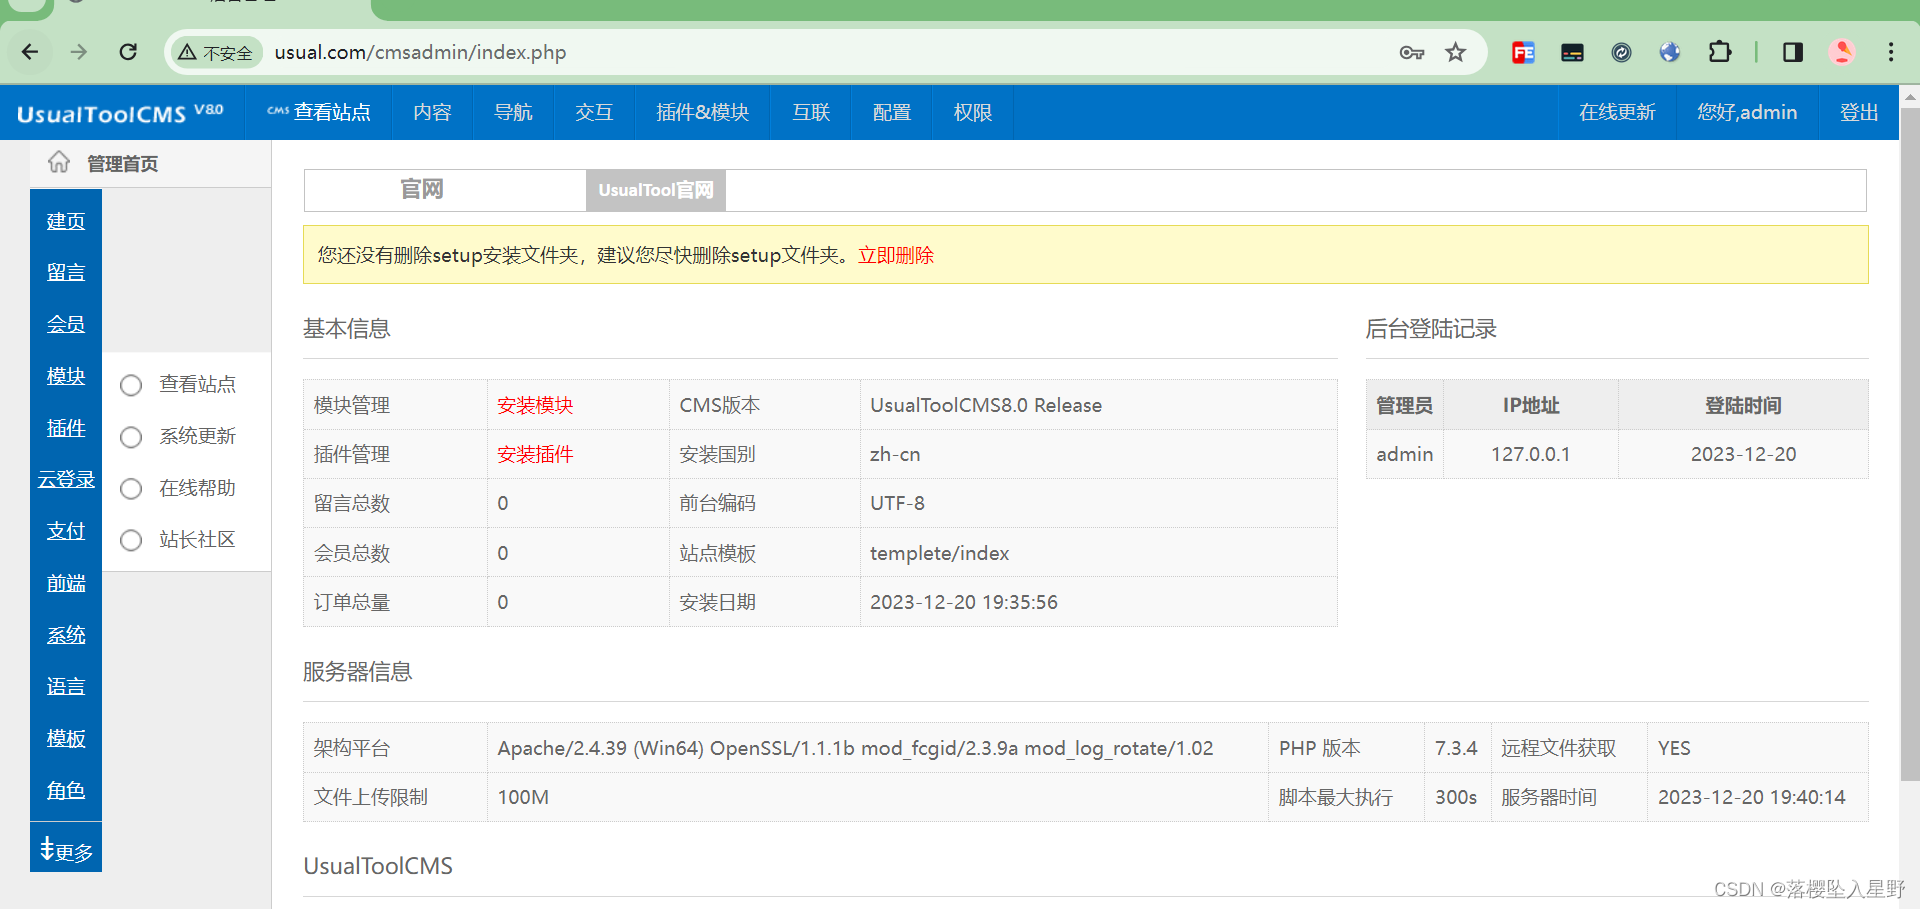This screenshot has width=1920, height=909.
Task: Click the 立即删除 link in the warning
Action: click(x=896, y=255)
